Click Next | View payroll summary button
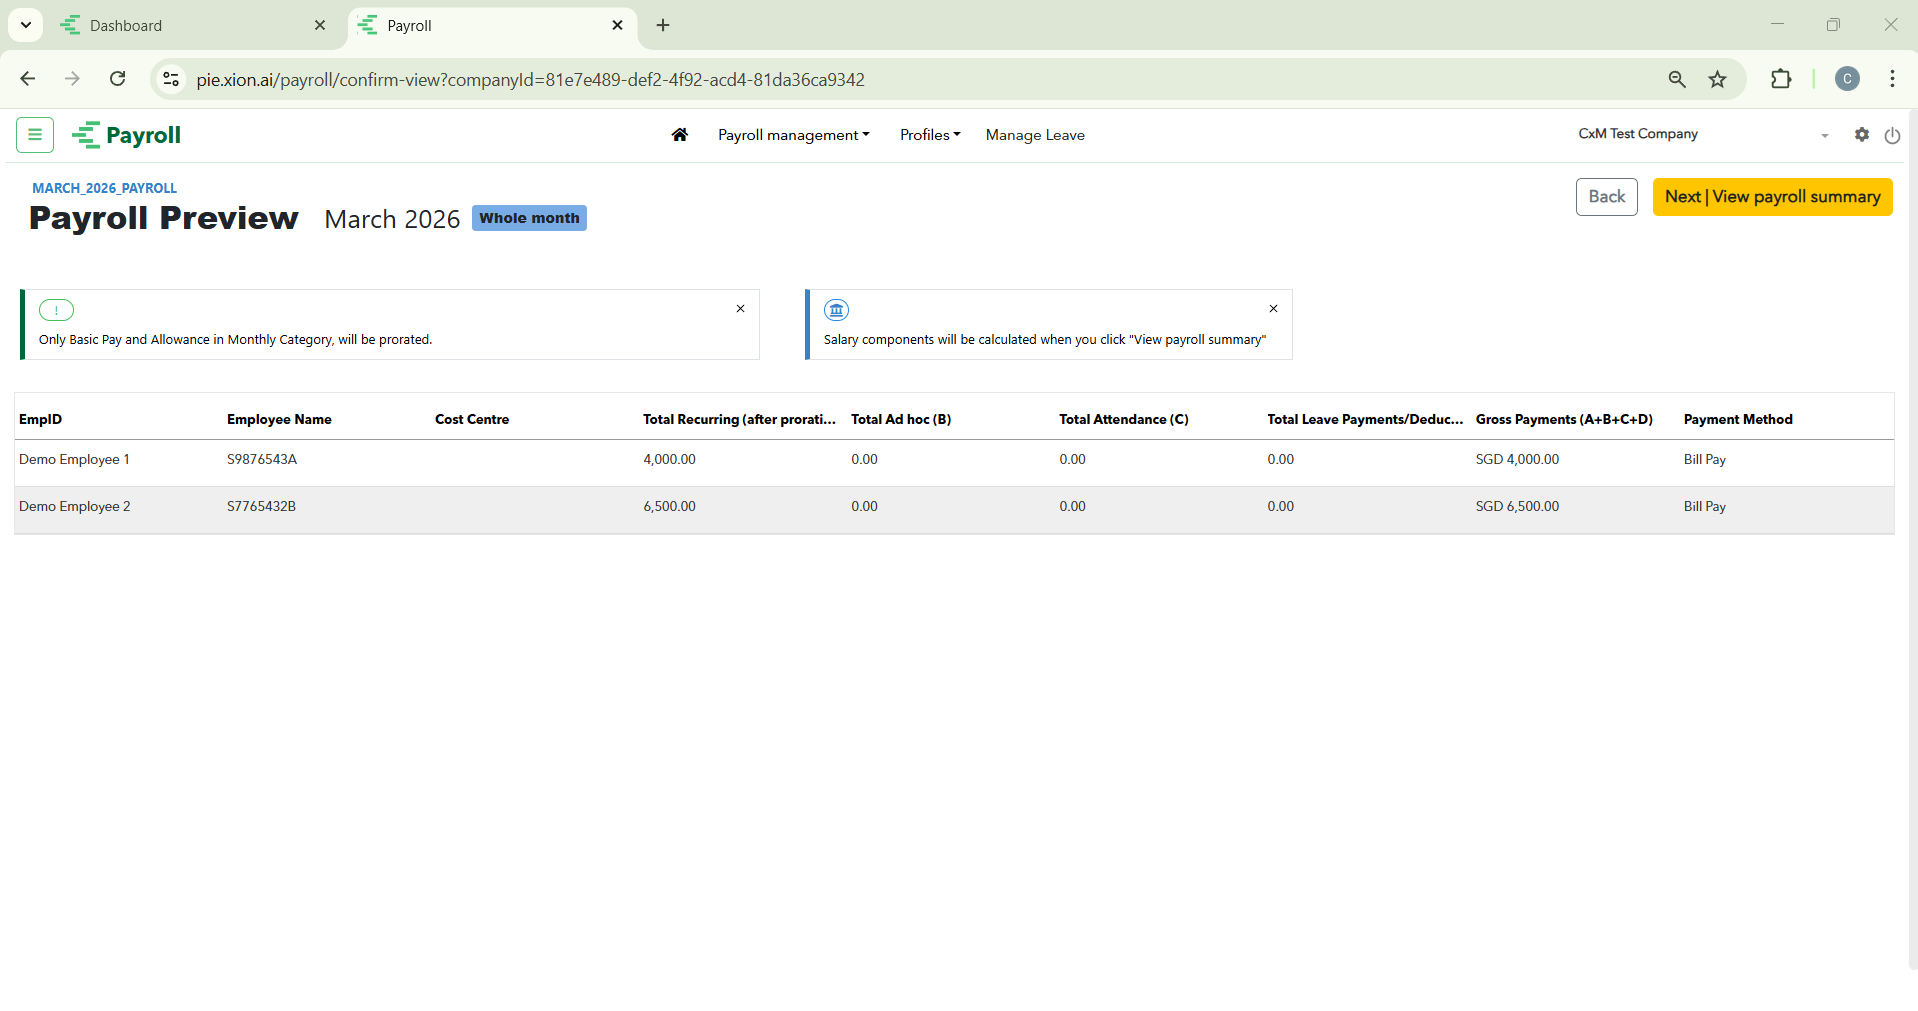1918x1011 pixels. 1772,197
